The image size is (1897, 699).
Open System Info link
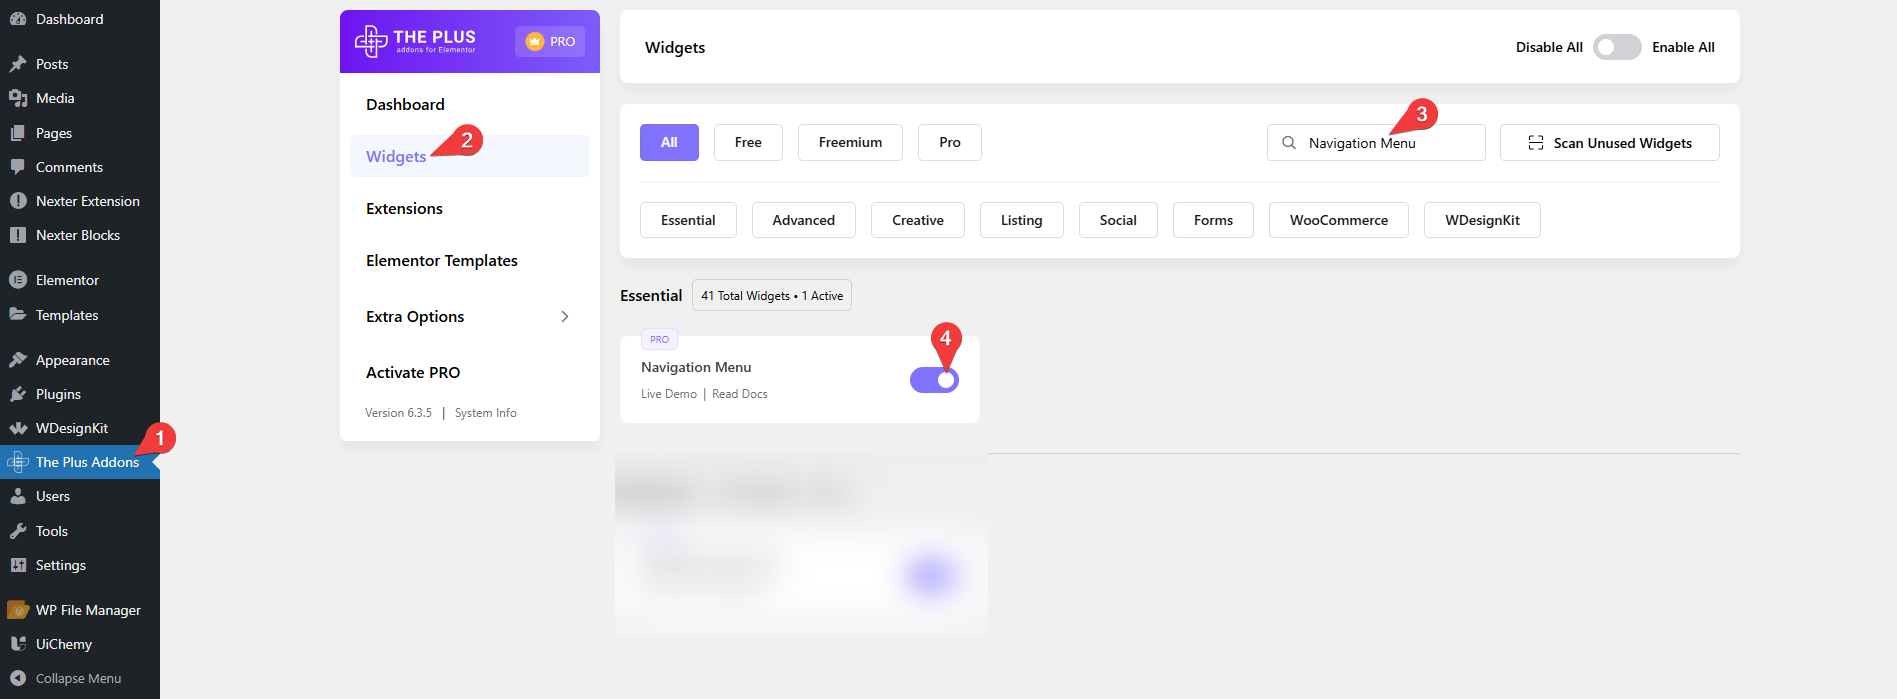[486, 413]
